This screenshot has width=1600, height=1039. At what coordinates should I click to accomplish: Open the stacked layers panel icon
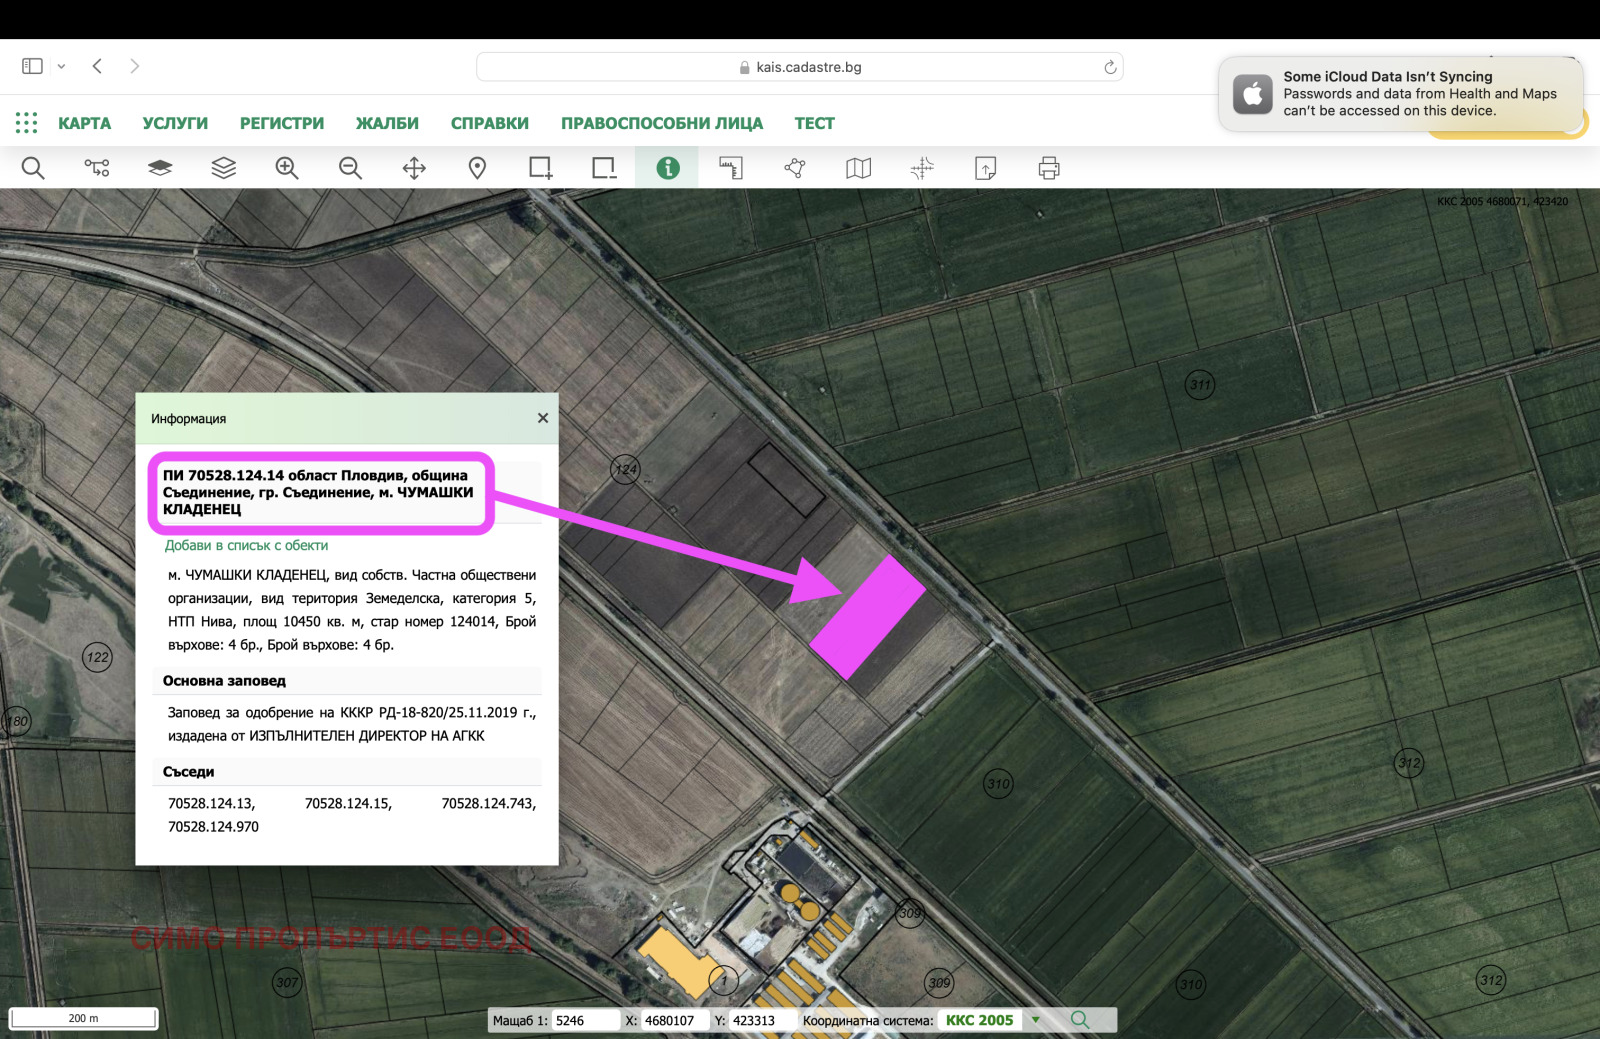(x=223, y=168)
